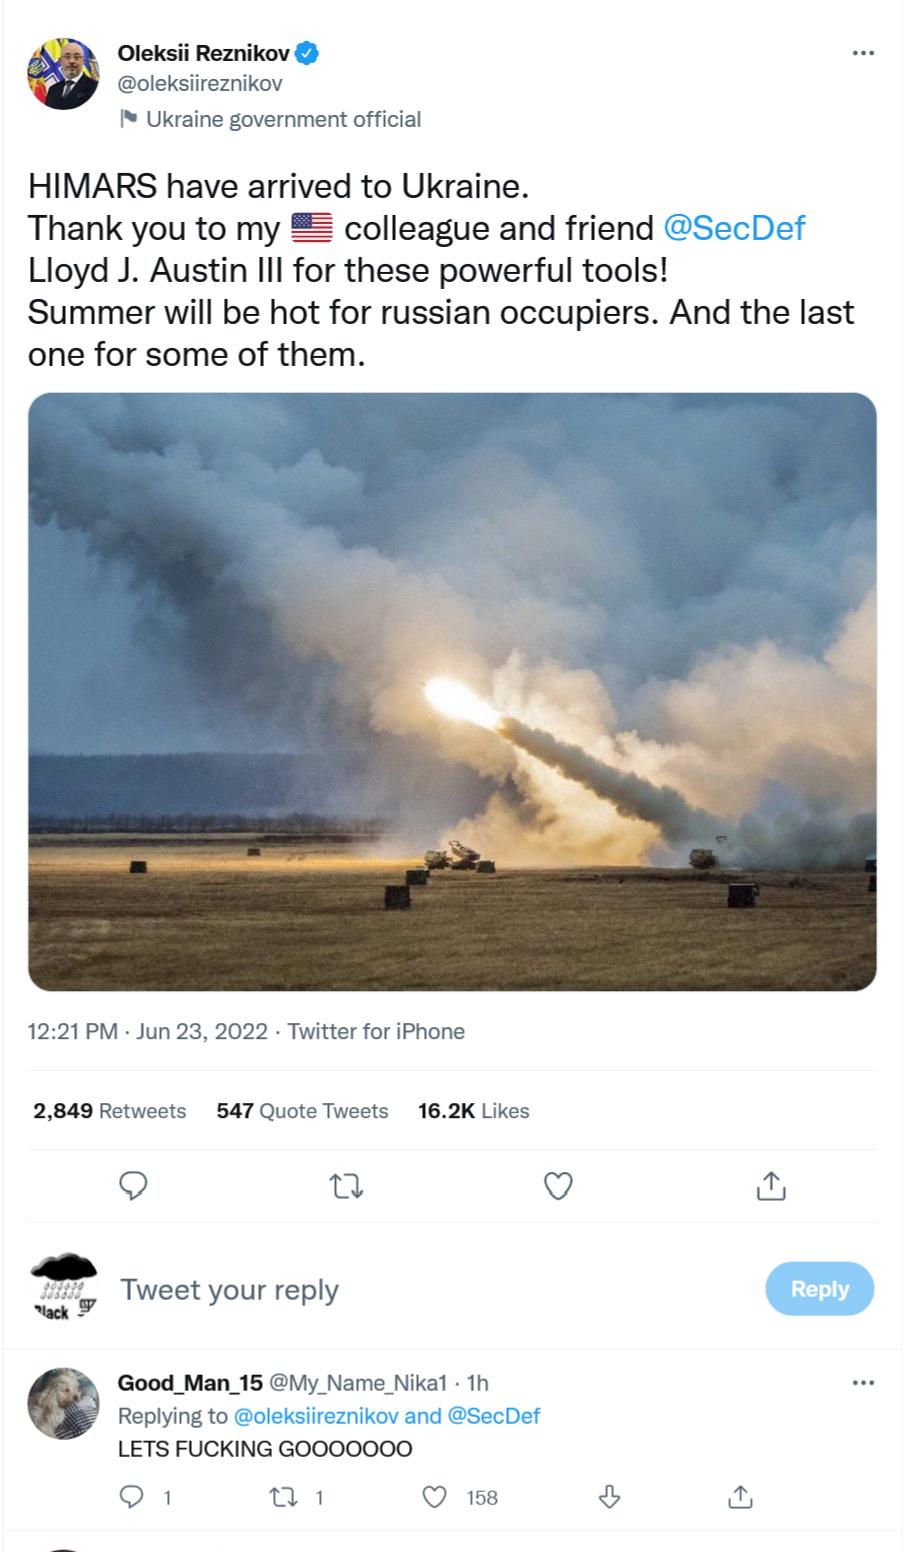Like the HIMARS tweet with heart icon

557,1186
